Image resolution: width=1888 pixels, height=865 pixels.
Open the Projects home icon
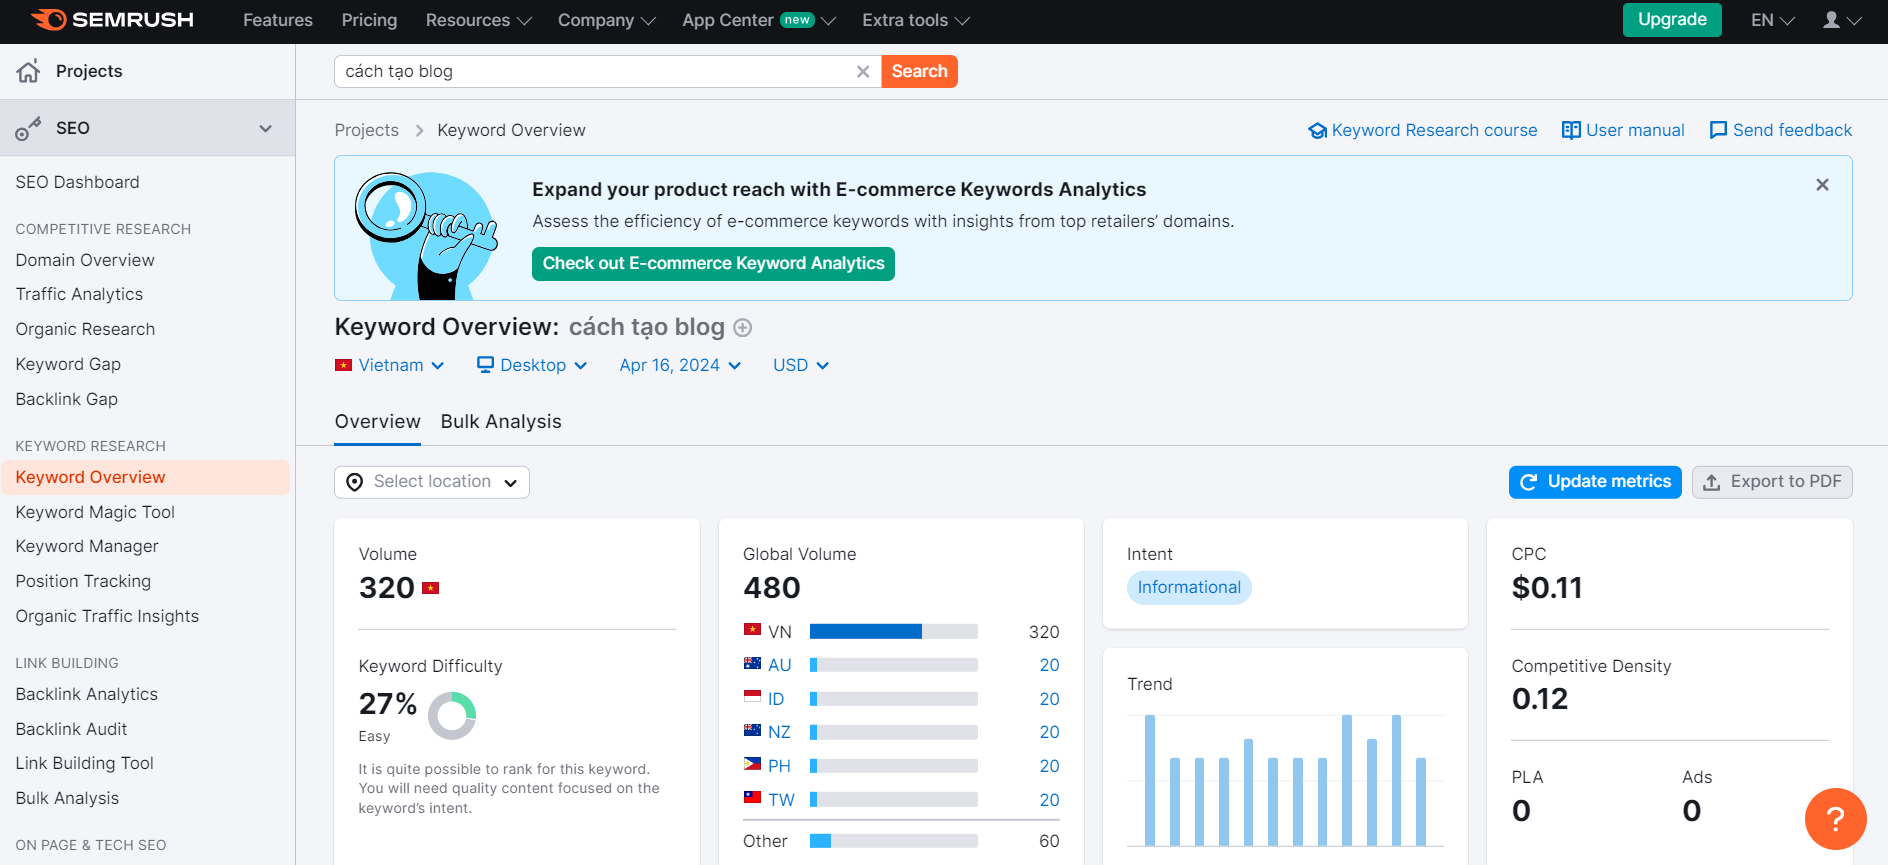pos(29,71)
